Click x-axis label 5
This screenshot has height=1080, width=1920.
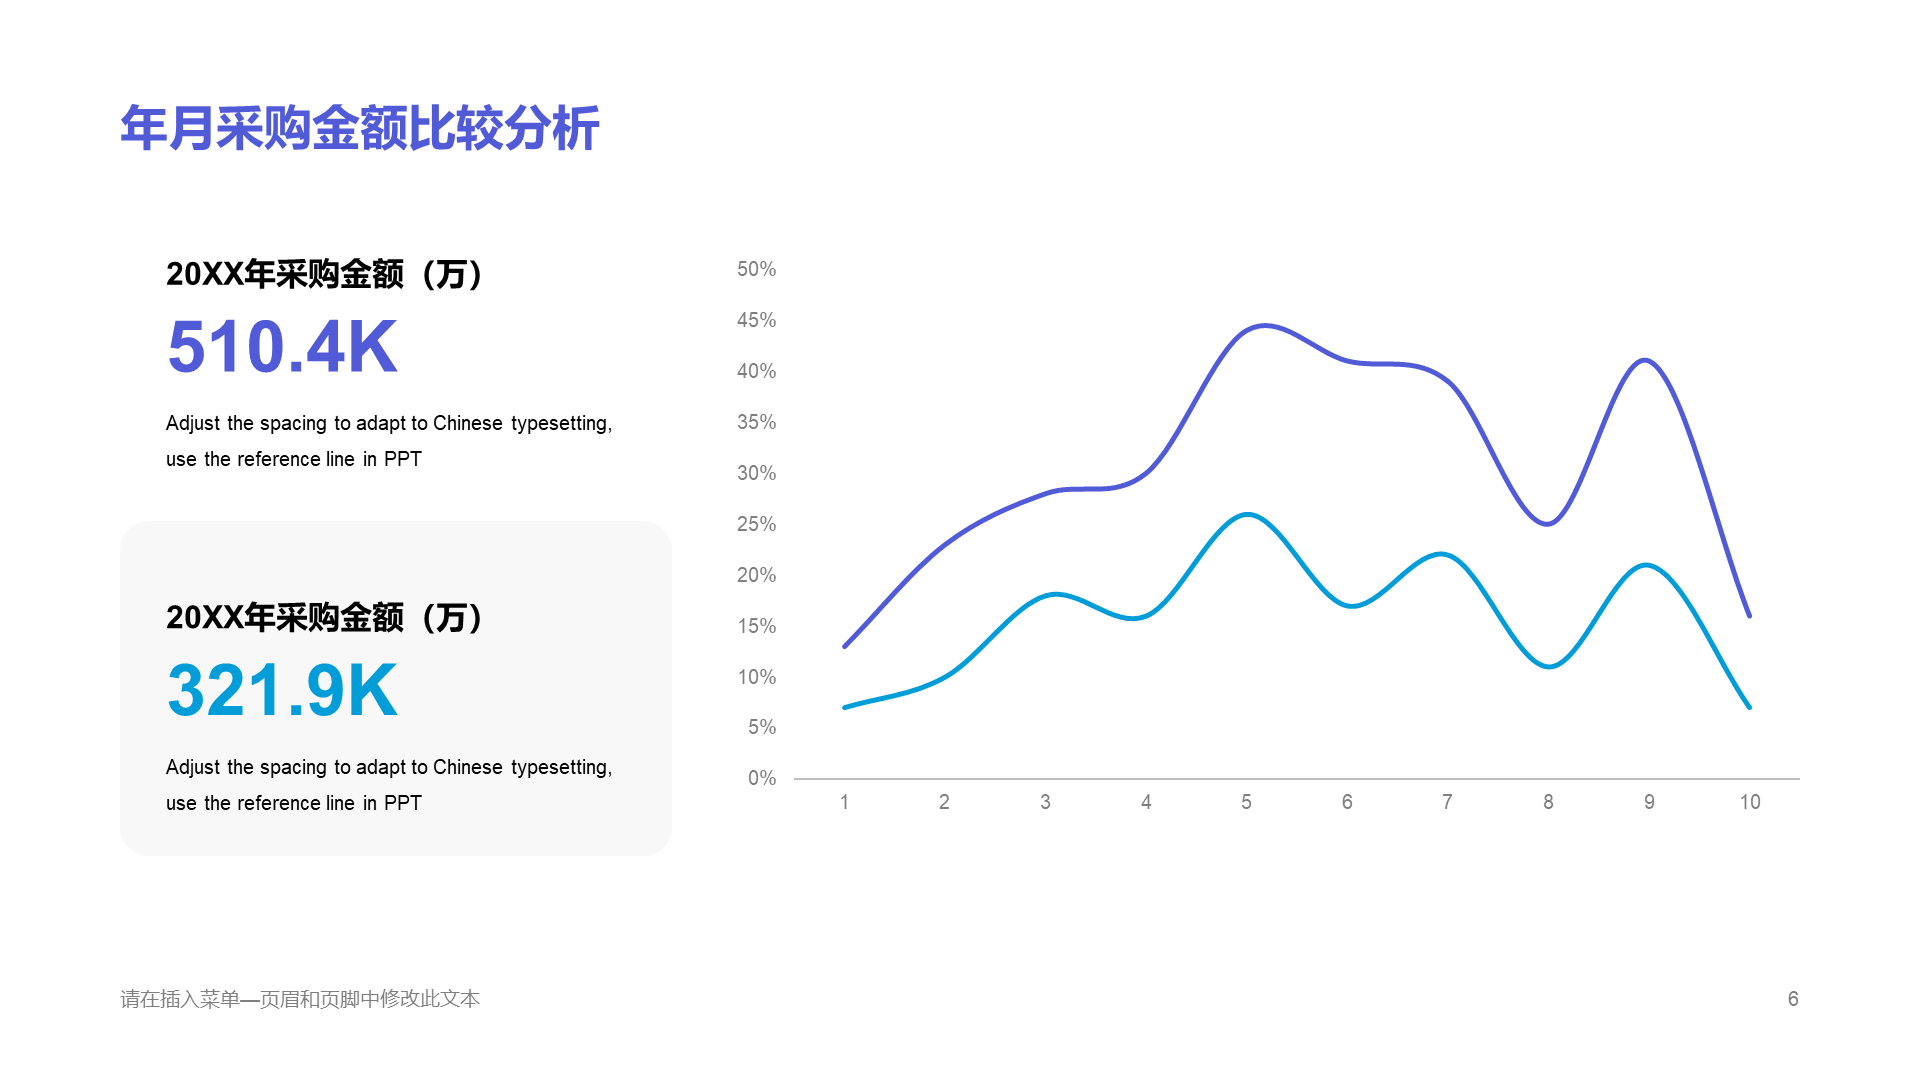coord(1247,802)
